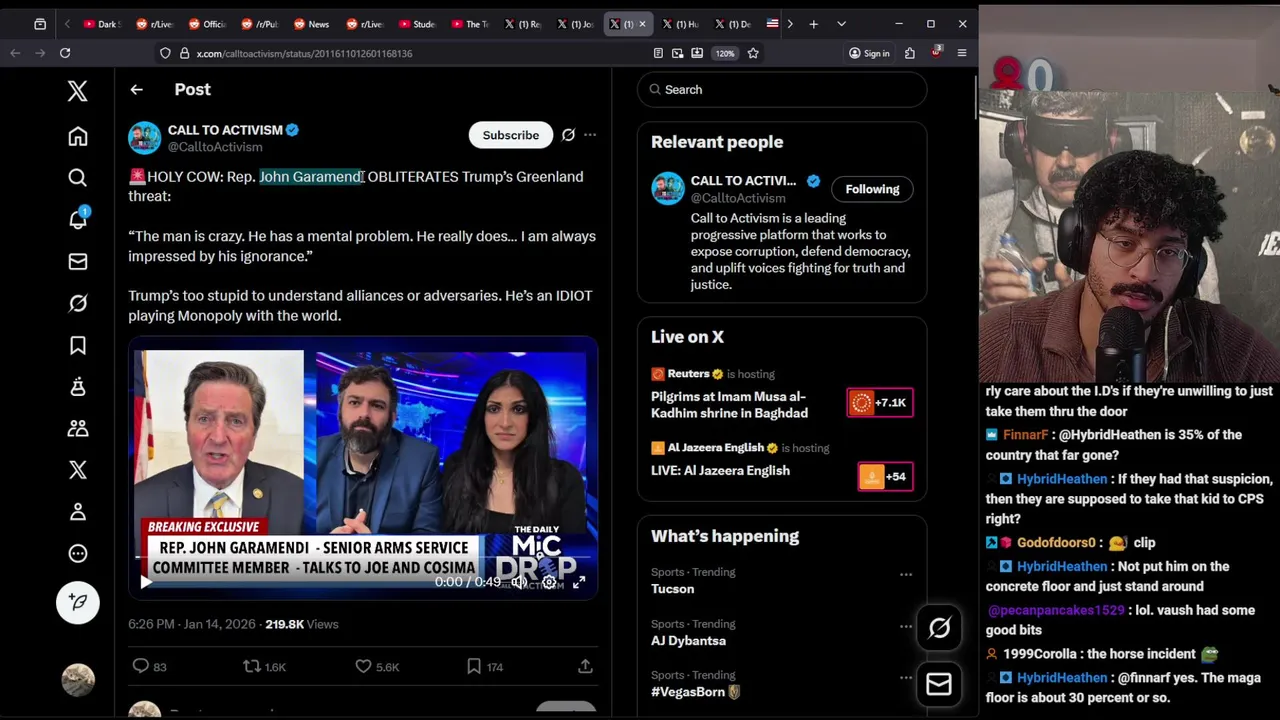Open AJ Dybantsa trending topic
Image resolution: width=1280 pixels, height=720 pixels.
pos(688,641)
